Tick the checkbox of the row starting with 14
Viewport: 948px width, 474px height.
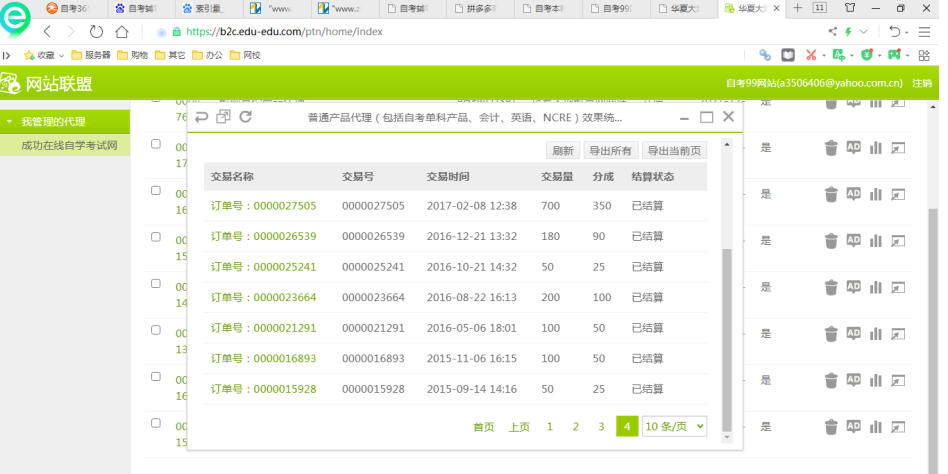(156, 284)
